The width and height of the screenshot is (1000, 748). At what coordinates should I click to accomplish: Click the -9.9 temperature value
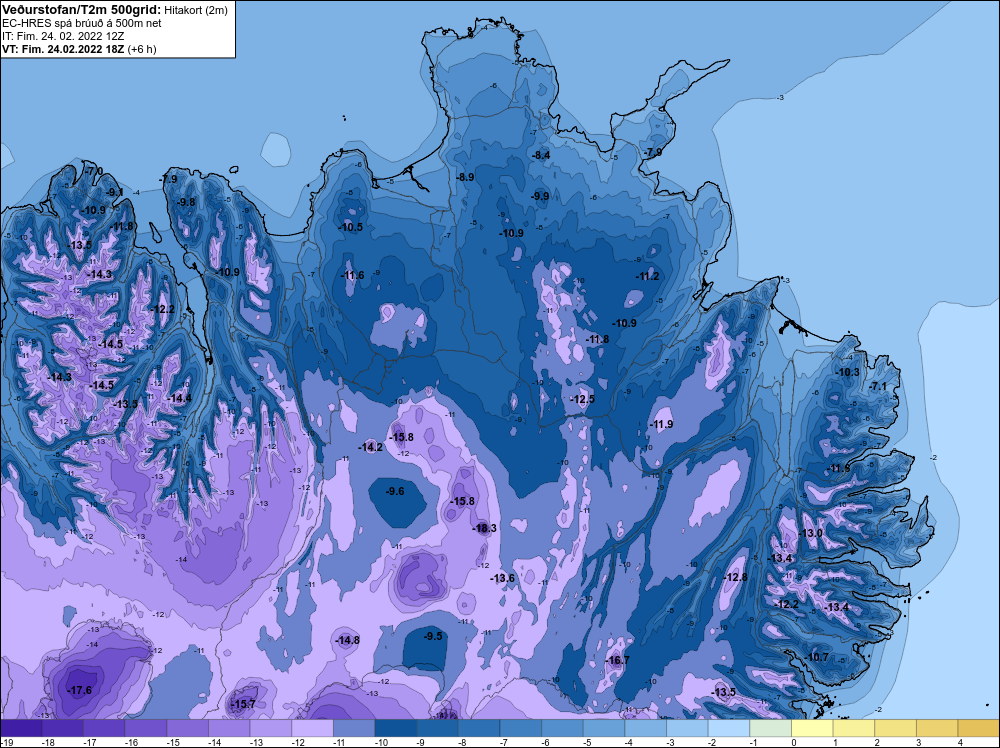pyautogui.click(x=540, y=196)
